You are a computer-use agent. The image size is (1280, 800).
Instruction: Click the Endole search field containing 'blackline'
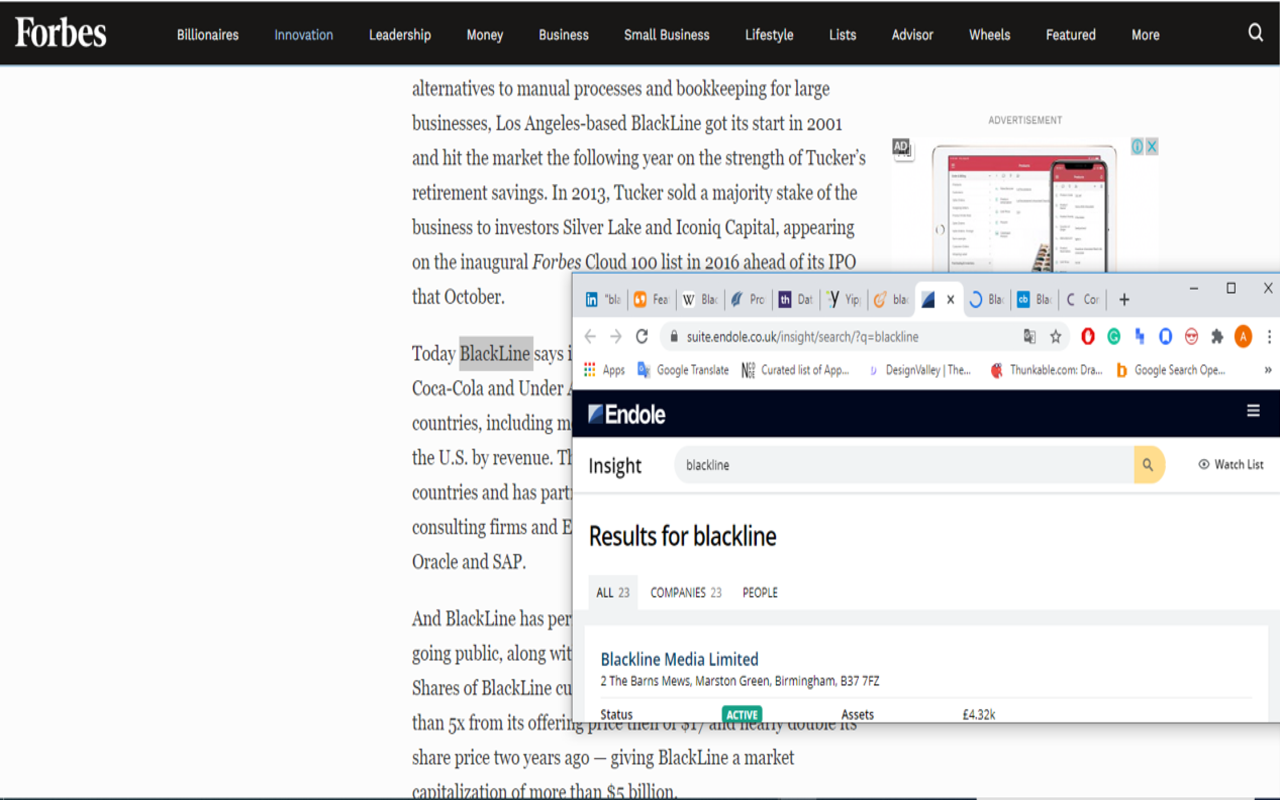point(904,465)
